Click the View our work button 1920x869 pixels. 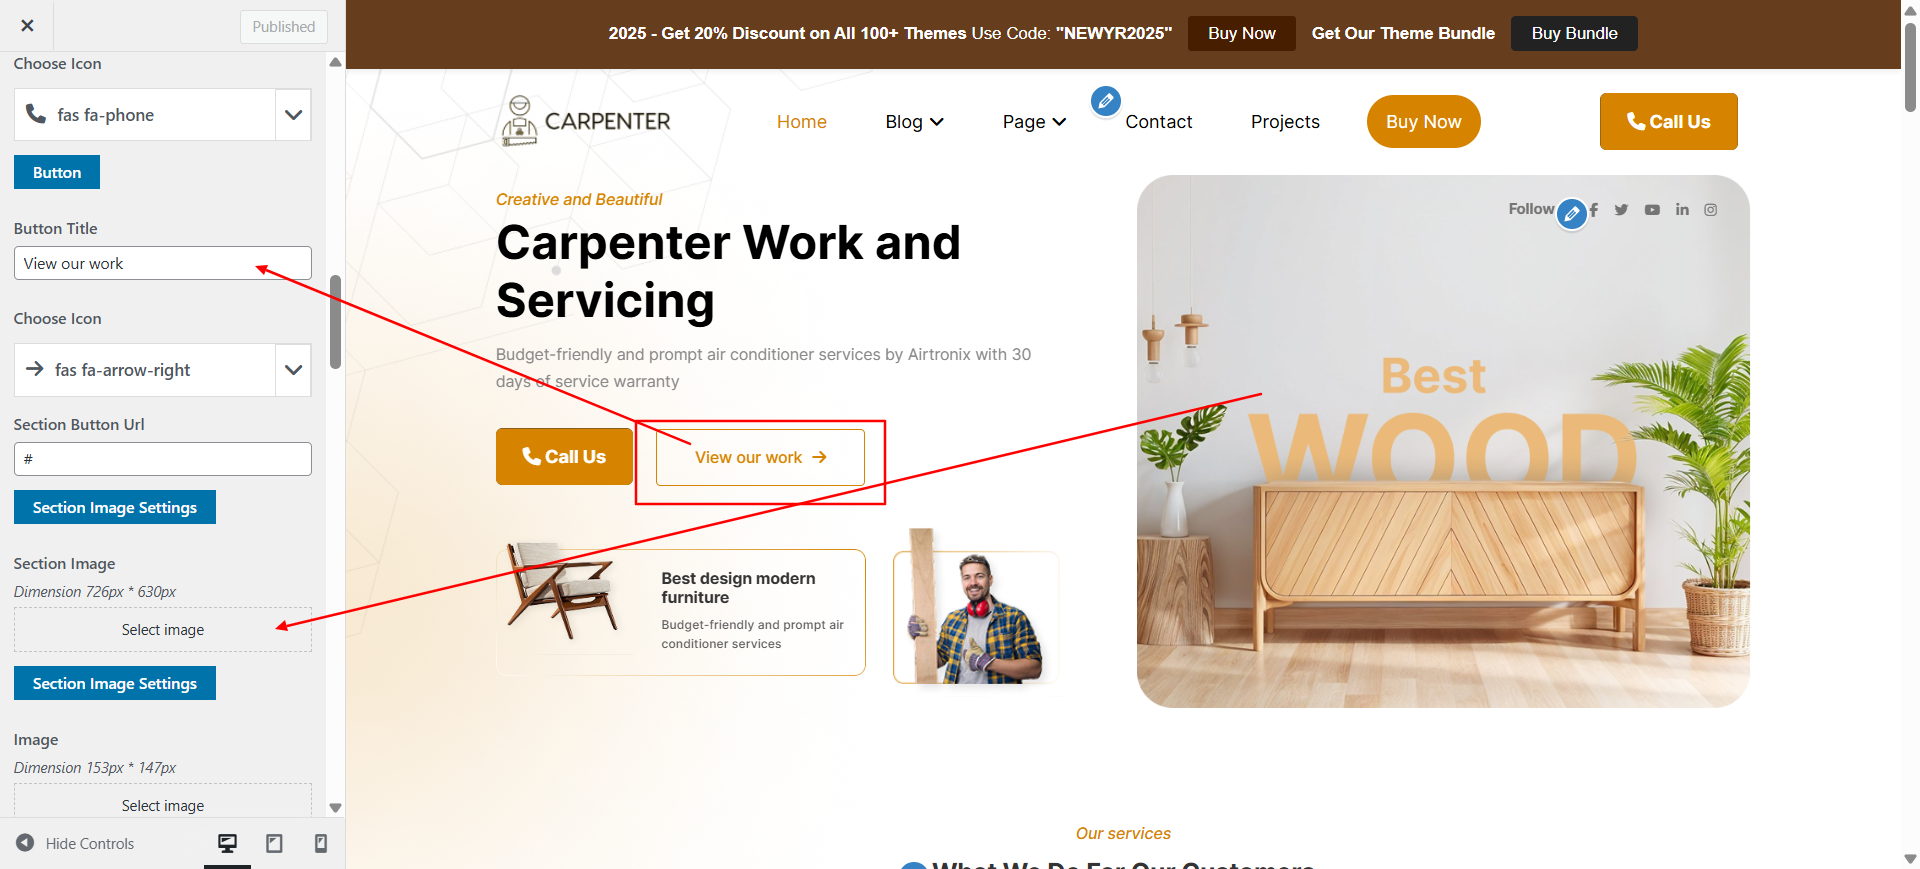pos(760,457)
